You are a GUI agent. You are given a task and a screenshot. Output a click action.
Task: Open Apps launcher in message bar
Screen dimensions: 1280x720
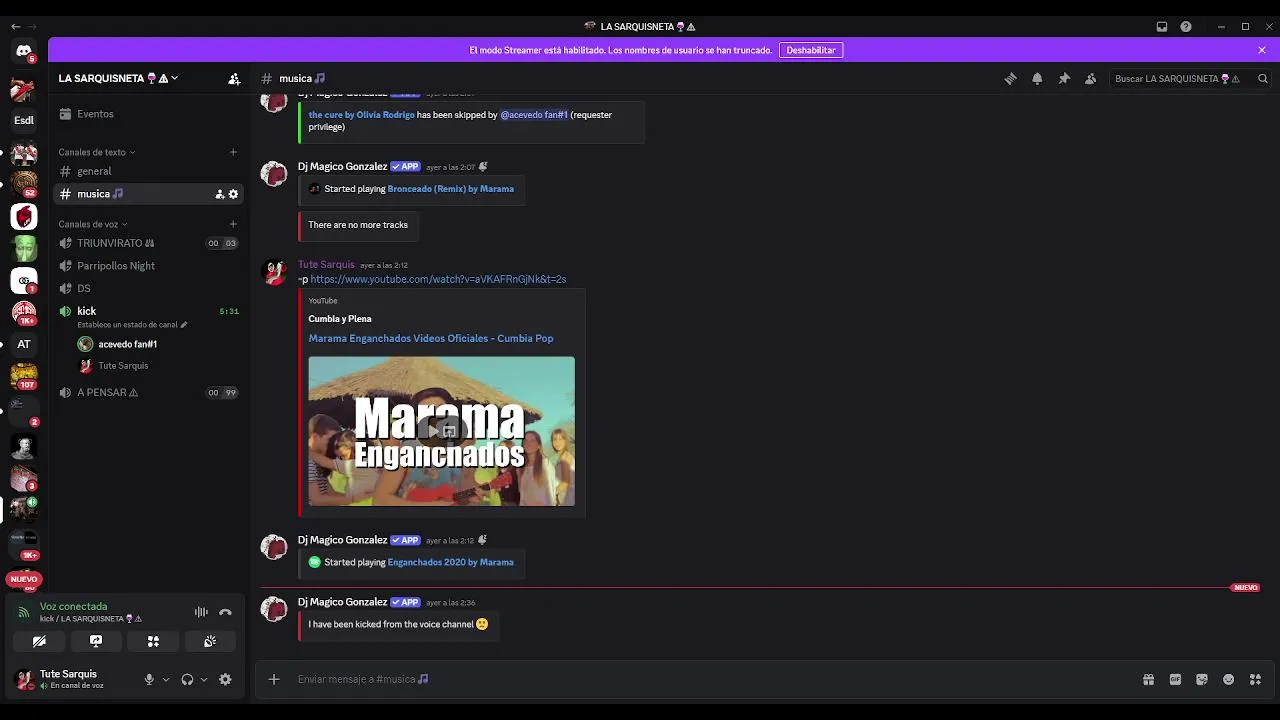1256,680
